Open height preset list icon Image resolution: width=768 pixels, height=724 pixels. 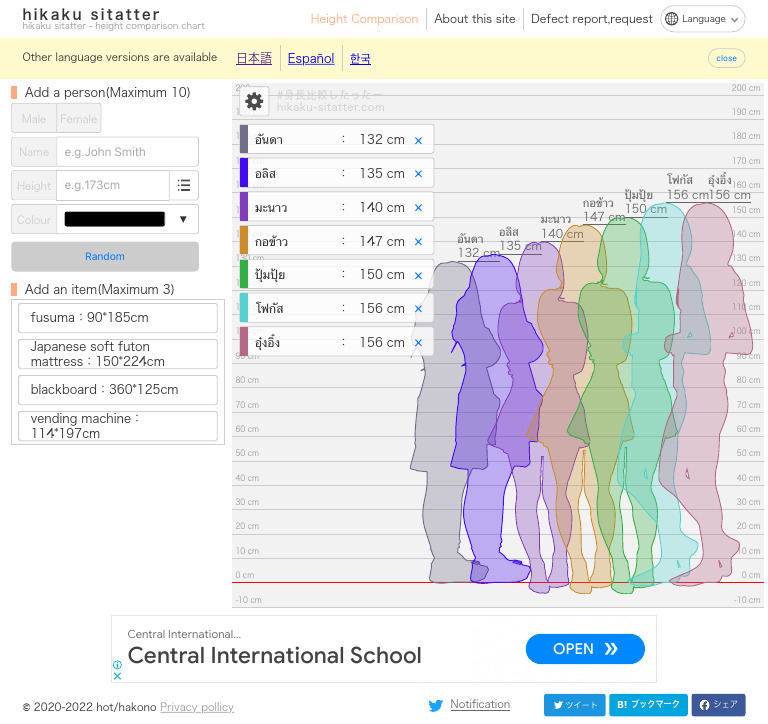tap(184, 185)
